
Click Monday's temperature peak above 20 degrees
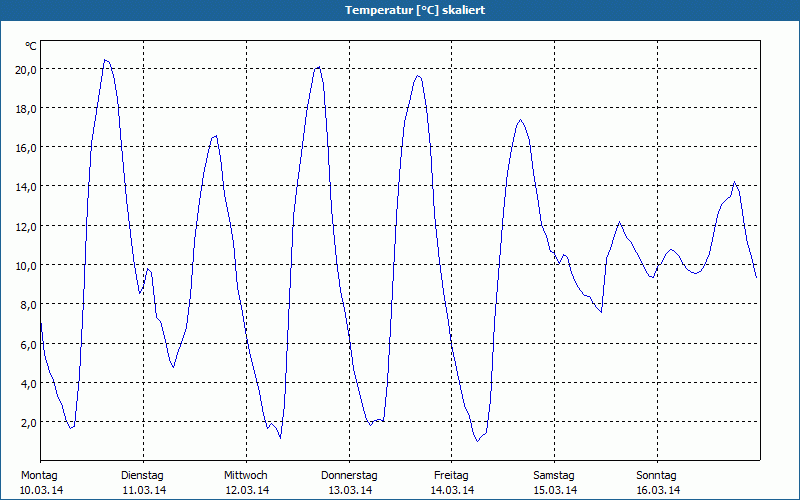pos(105,60)
